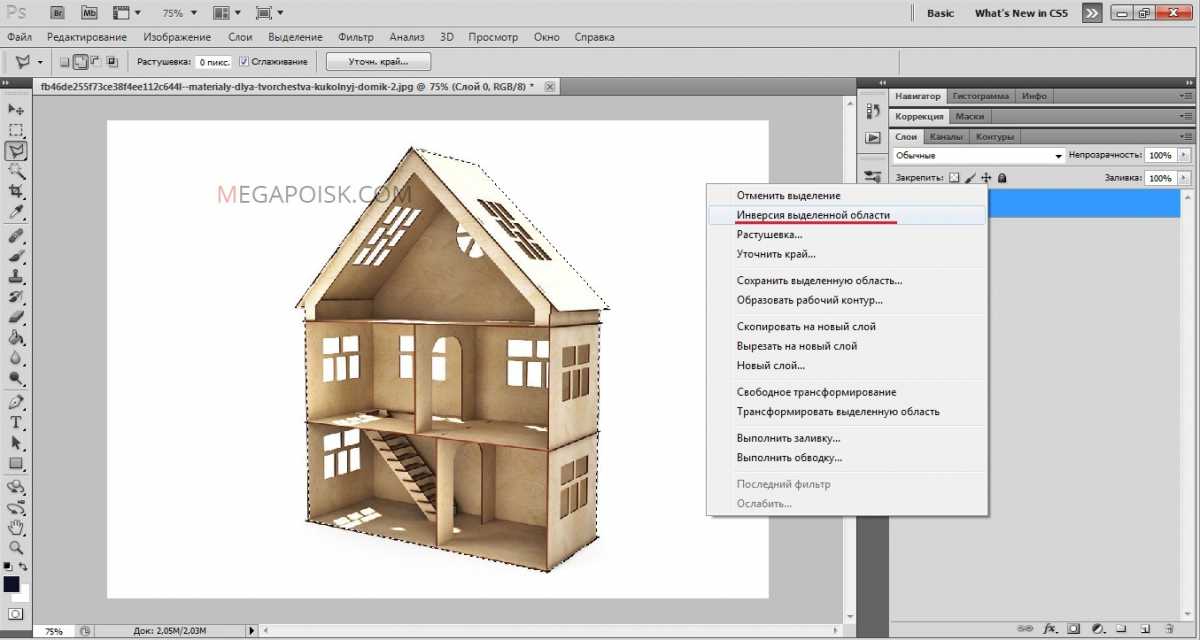This screenshot has width=1200, height=640.
Task: Activate the Zoom magnifier tool
Action: pos(16,547)
